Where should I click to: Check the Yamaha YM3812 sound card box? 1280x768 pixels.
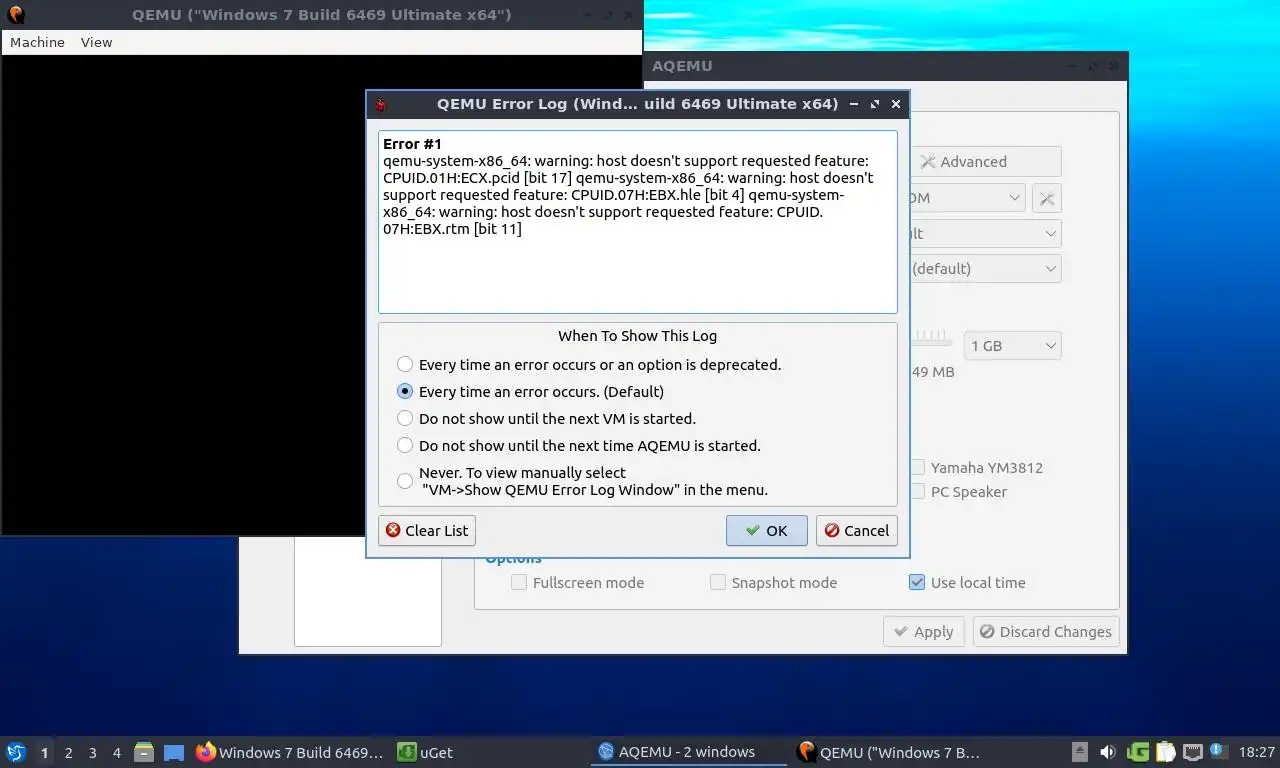tap(918, 468)
